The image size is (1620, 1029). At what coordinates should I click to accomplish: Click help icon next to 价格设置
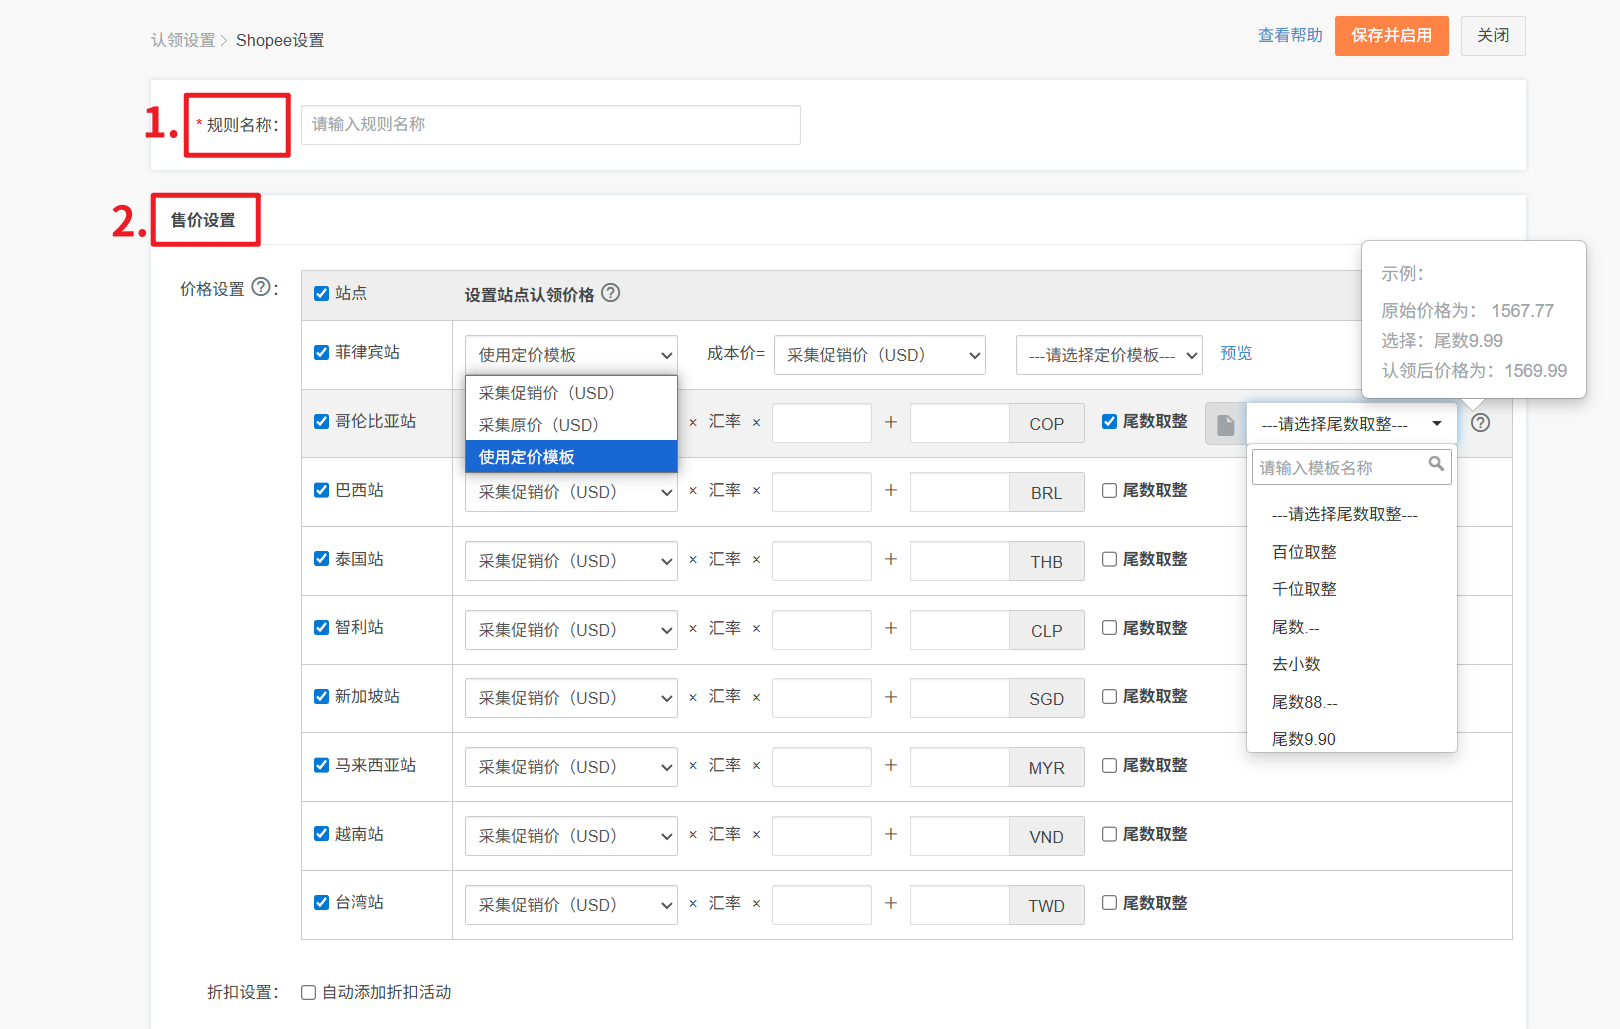(x=261, y=287)
